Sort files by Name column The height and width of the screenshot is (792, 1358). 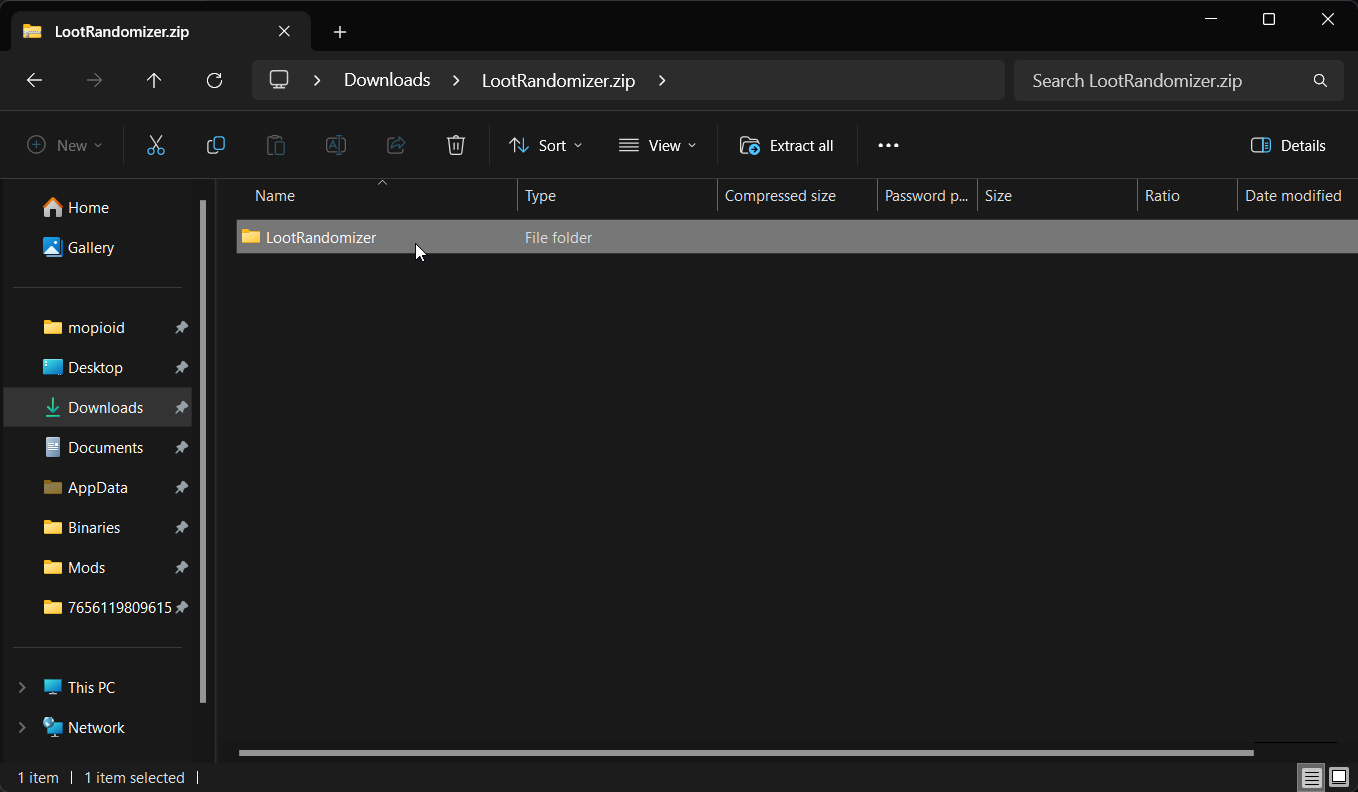[275, 195]
